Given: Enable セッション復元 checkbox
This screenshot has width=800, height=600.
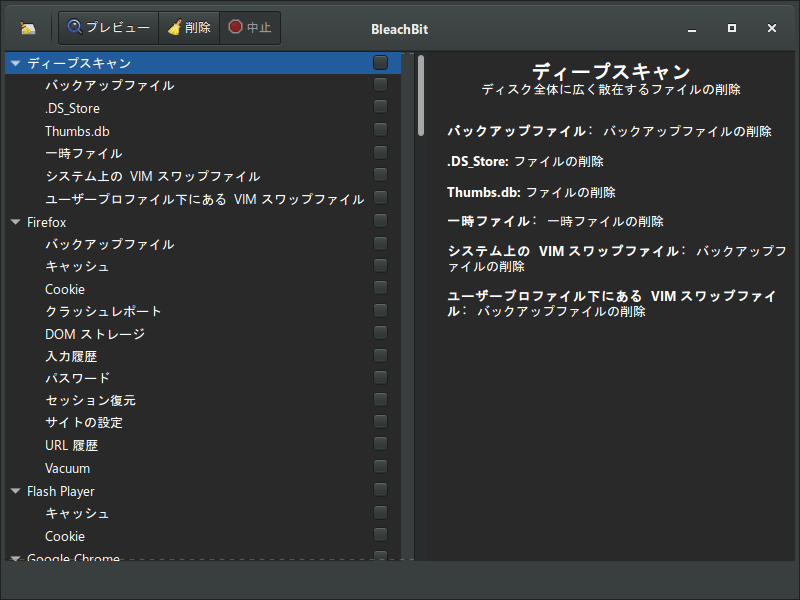Looking at the screenshot, I should click(x=380, y=399).
